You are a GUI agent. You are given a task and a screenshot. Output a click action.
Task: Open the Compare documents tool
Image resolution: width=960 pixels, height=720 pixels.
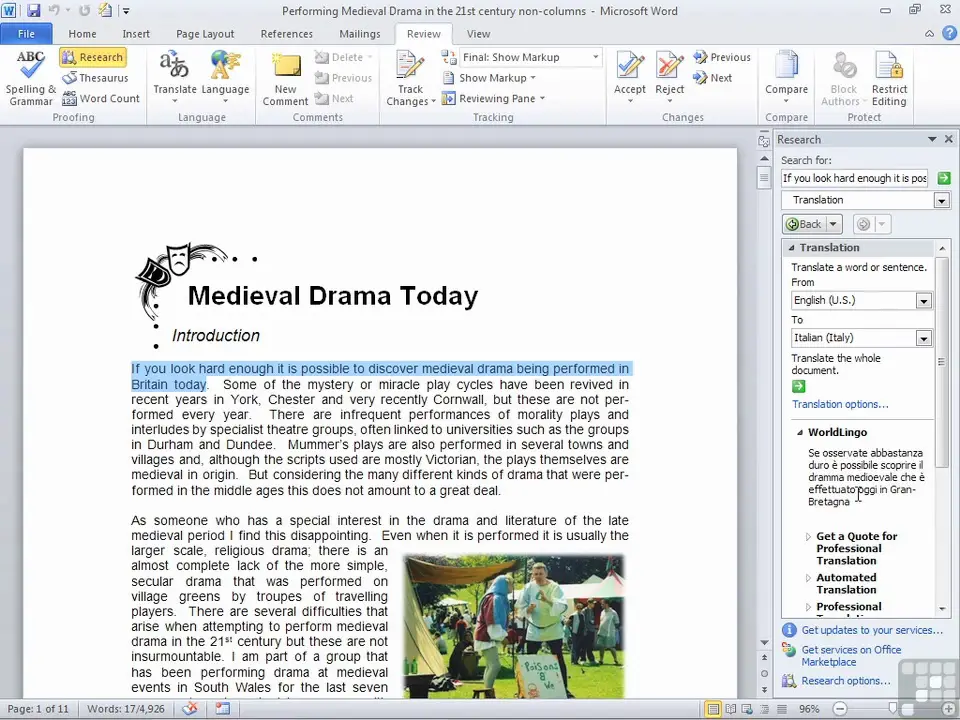coord(786,78)
